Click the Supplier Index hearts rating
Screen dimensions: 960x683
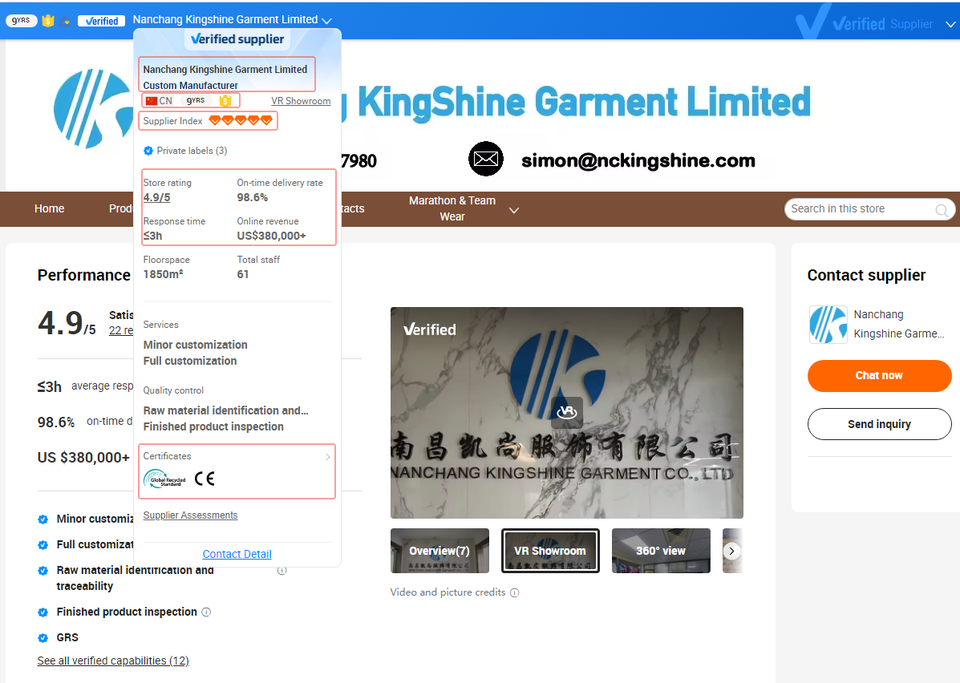click(x=241, y=121)
